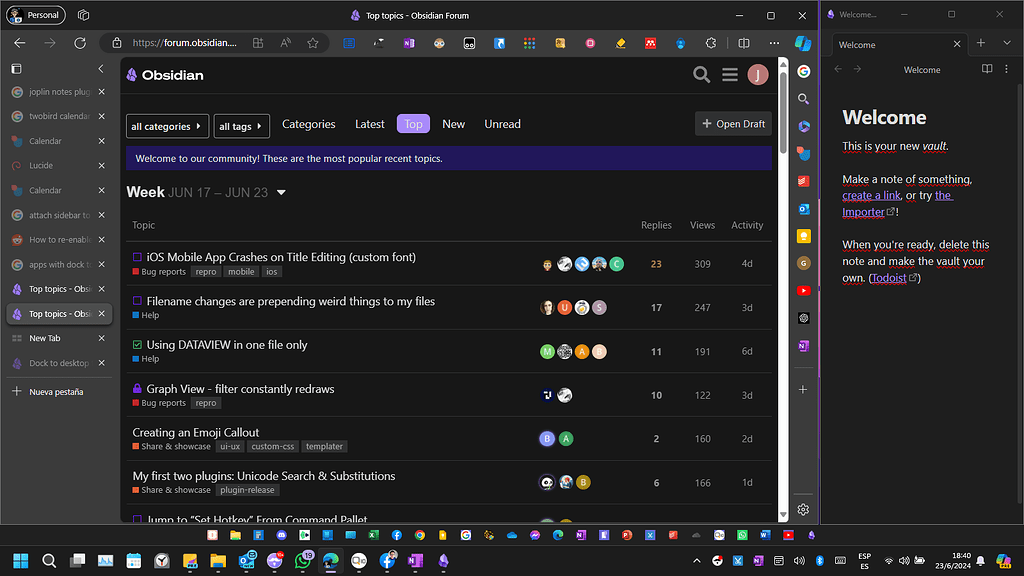Open the settings gear in the right sidebar
Image resolution: width=1024 pixels, height=576 pixels.
(803, 509)
